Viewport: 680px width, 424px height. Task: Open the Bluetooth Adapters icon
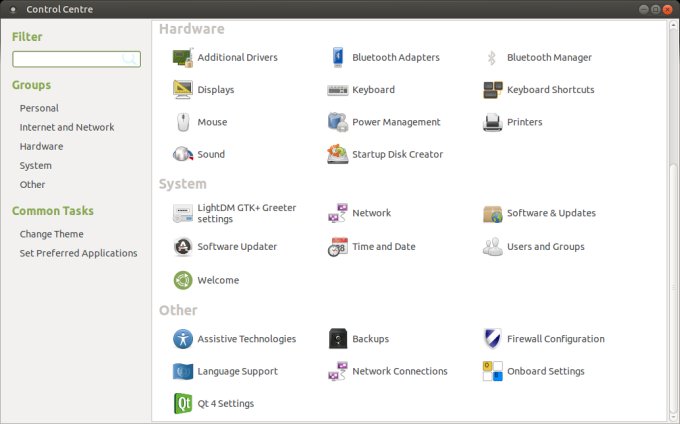pos(338,58)
